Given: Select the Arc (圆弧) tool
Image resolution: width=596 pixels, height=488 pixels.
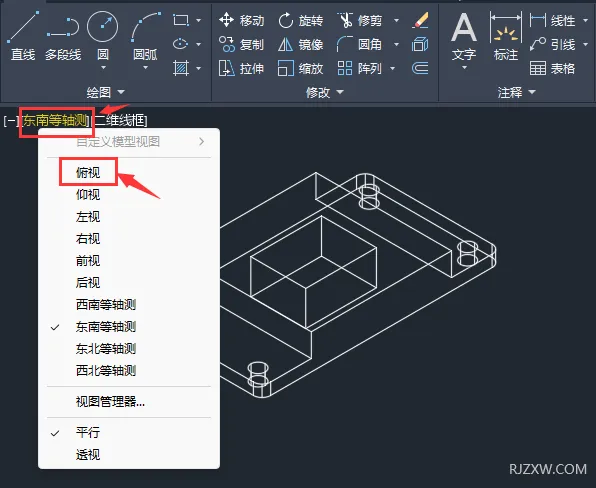Looking at the screenshot, I should 145,36.
